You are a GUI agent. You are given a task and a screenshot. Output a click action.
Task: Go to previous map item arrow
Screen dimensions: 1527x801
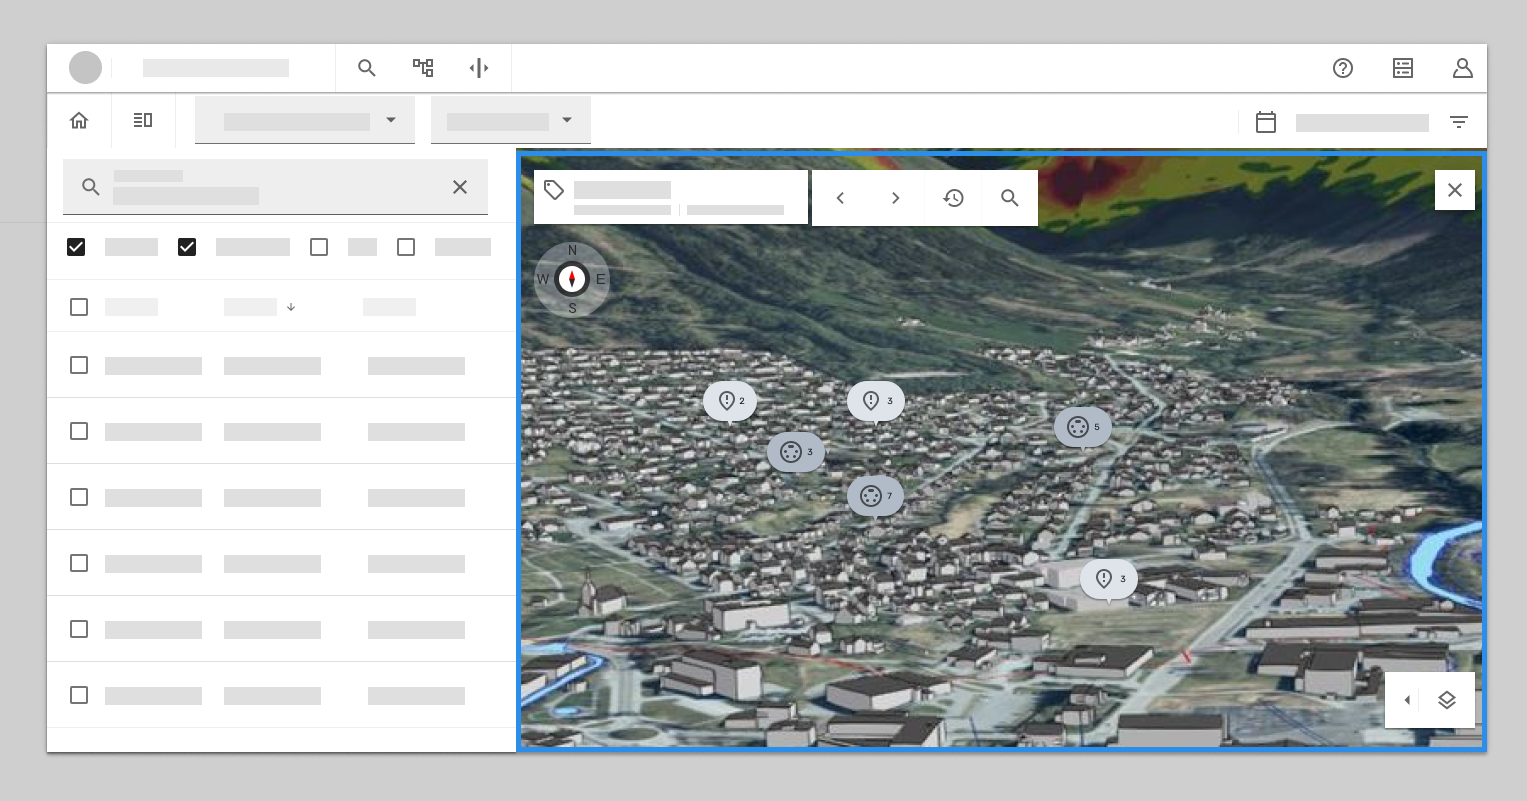tap(841, 198)
